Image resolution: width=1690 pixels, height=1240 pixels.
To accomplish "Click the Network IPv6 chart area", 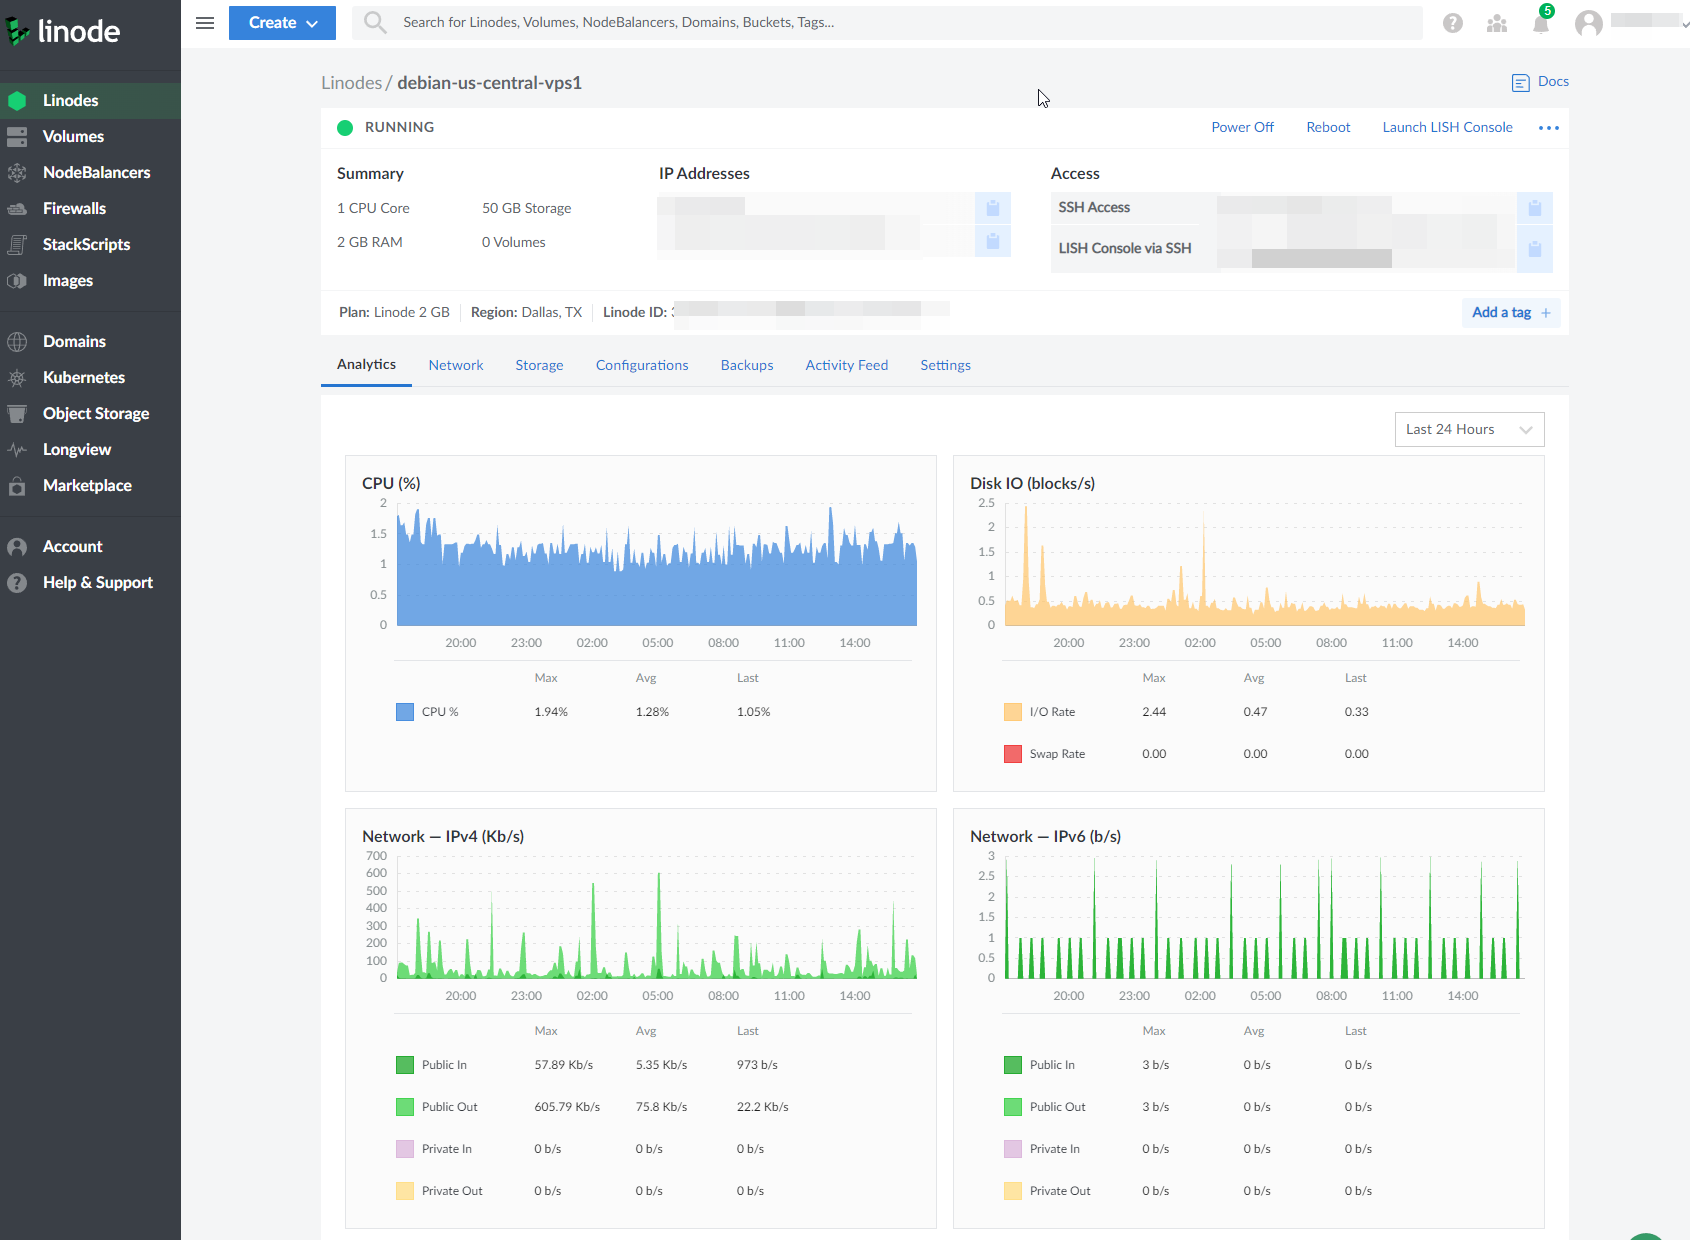I will (x=1265, y=917).
